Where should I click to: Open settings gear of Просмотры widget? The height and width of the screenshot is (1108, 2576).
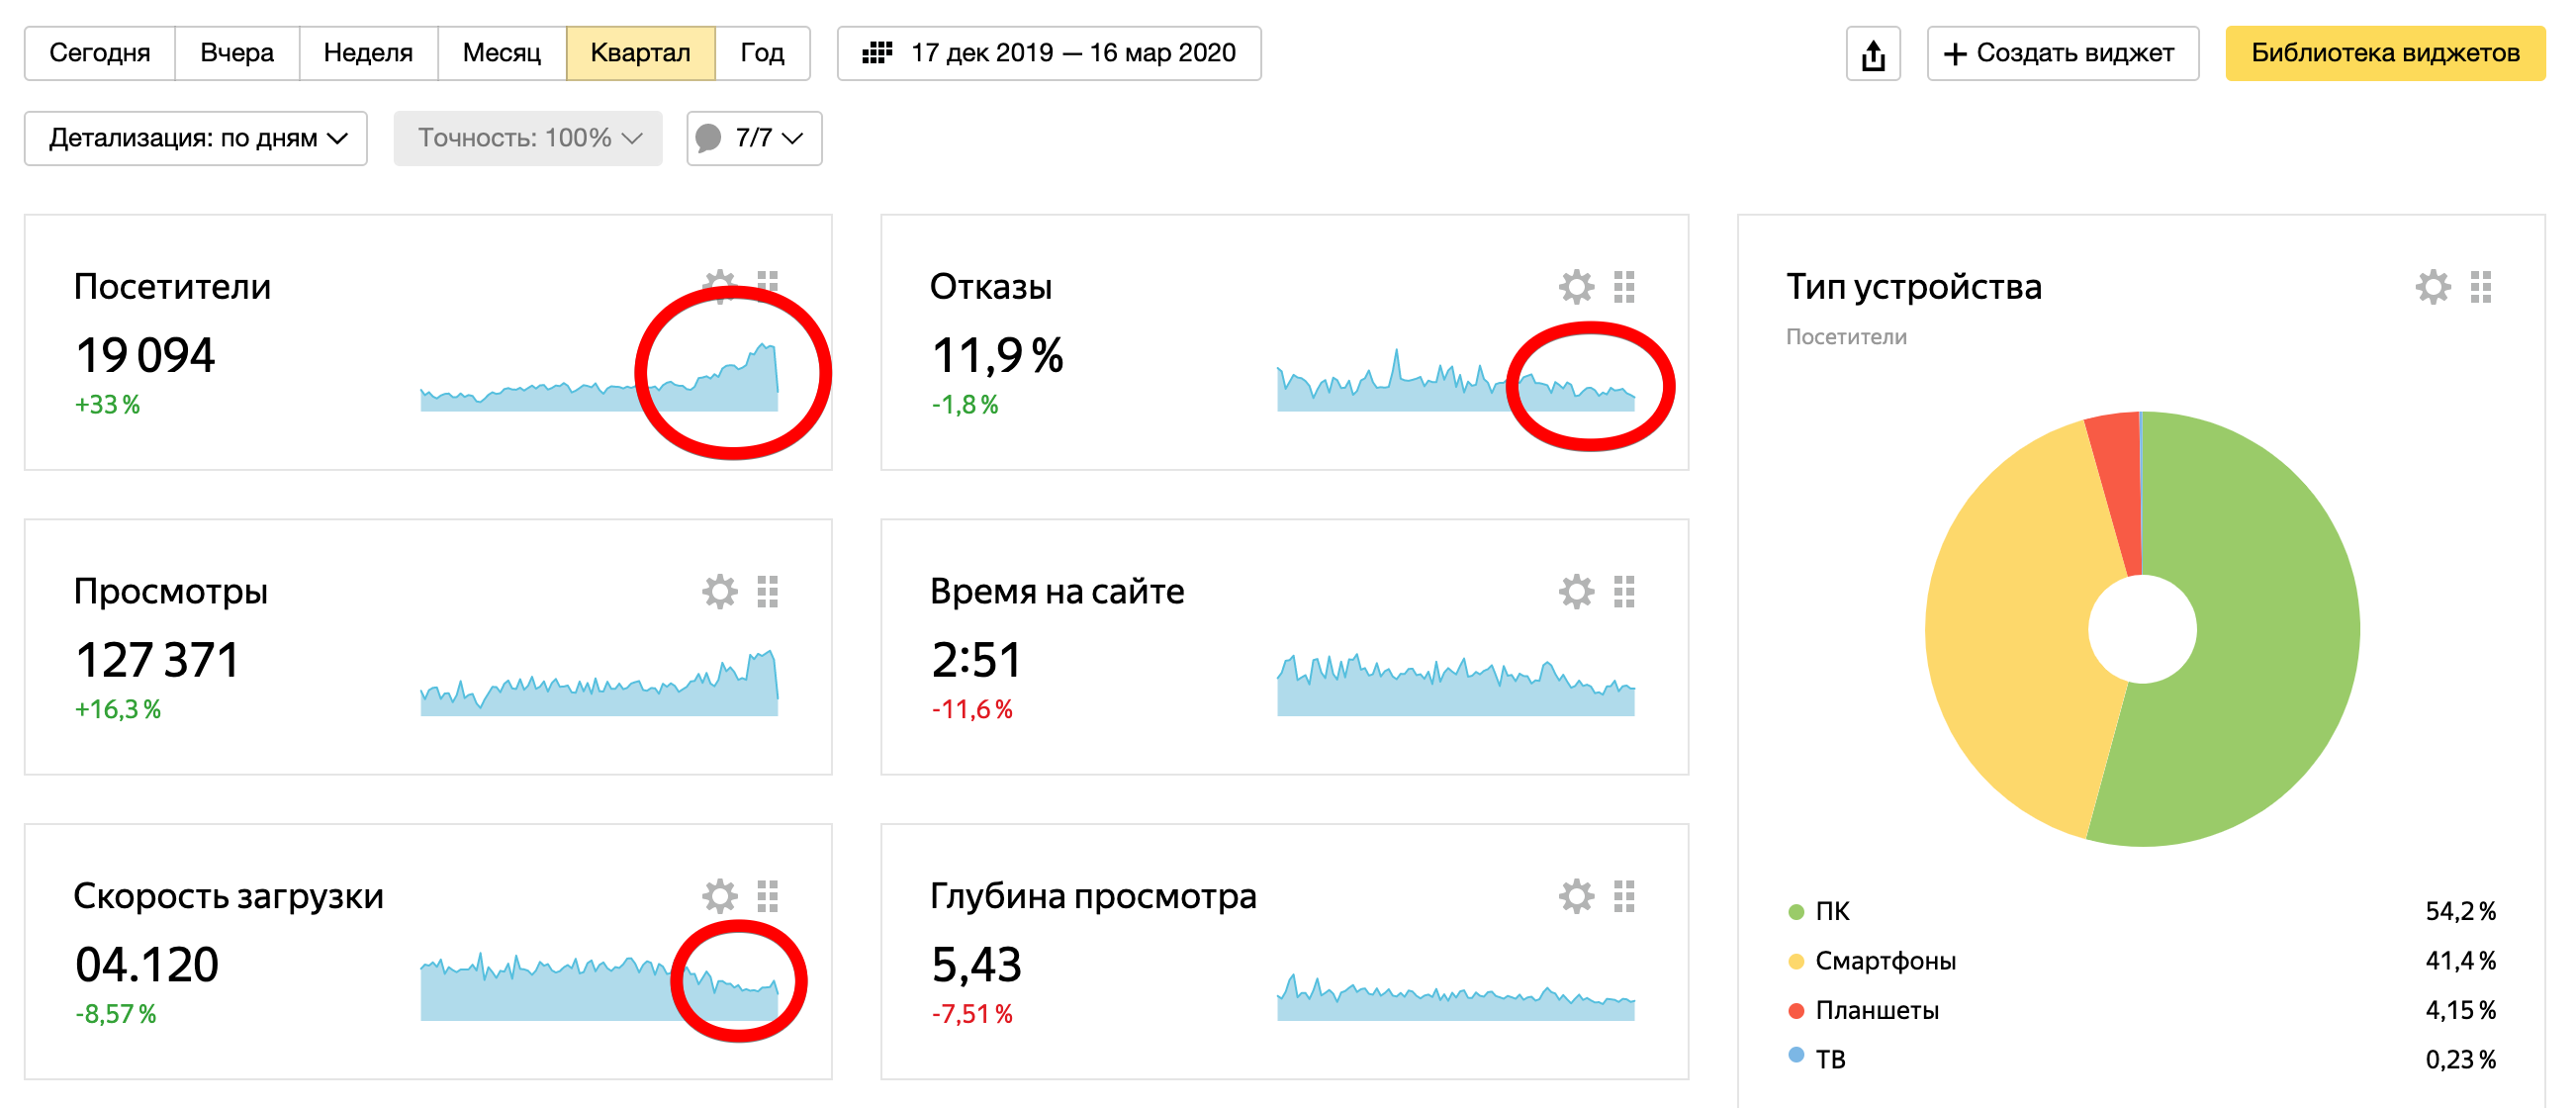tap(719, 592)
